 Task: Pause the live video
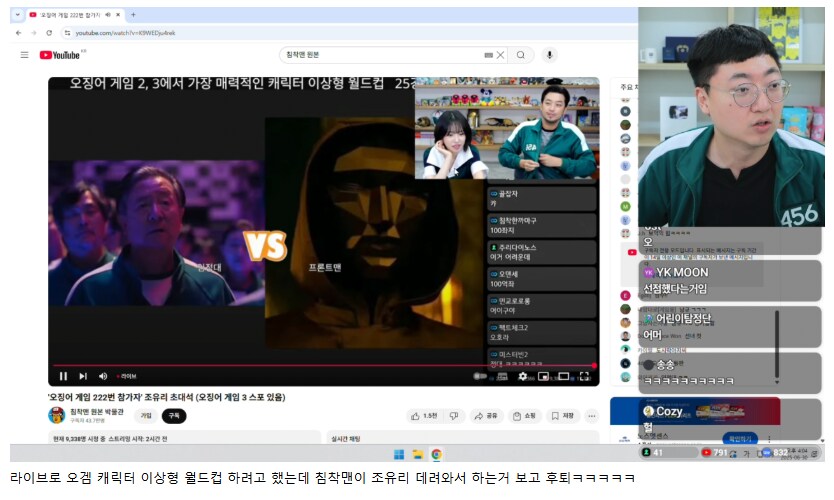click(x=63, y=376)
